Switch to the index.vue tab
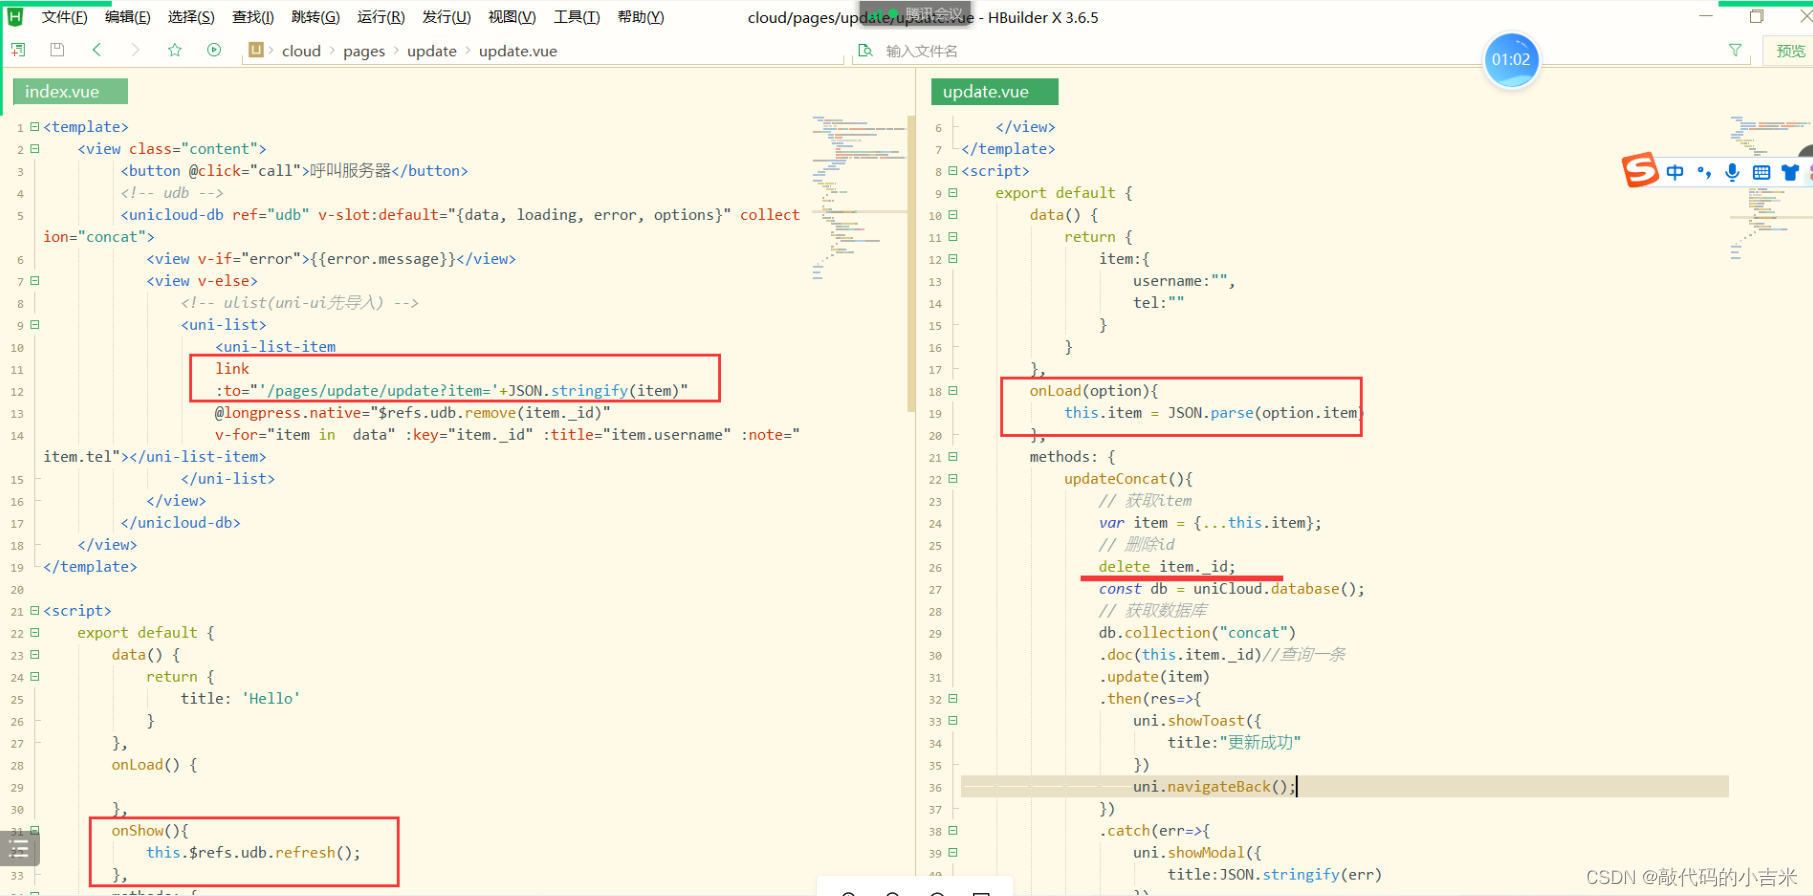 click(x=70, y=92)
